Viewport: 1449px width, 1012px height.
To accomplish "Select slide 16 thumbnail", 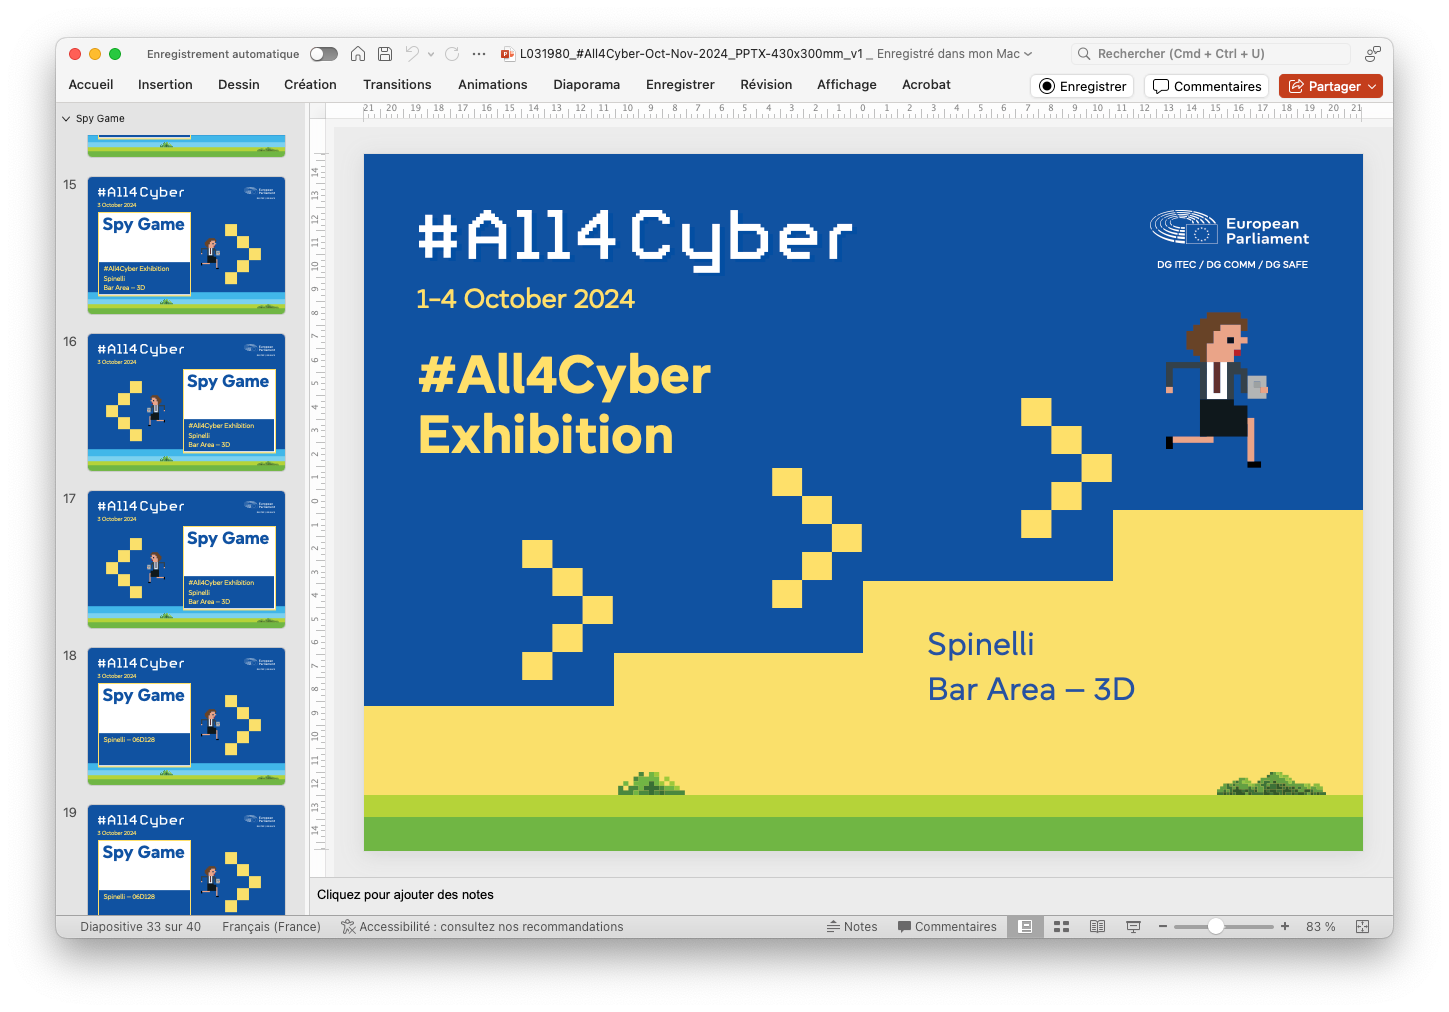I will [186, 402].
